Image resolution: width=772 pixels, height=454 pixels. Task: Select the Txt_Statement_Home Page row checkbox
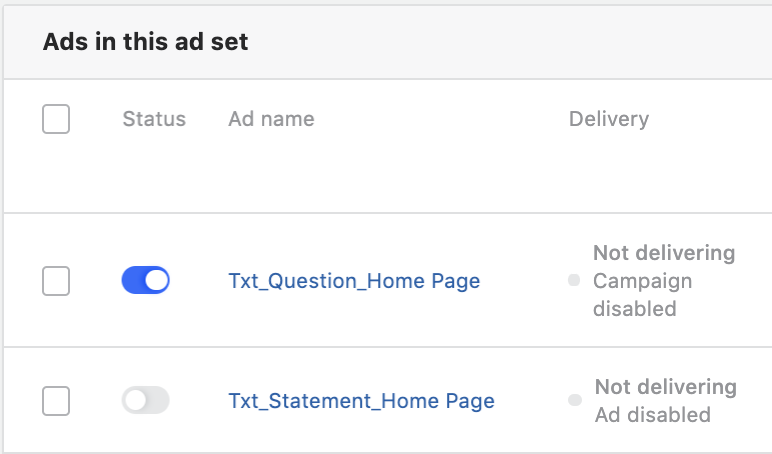56,401
